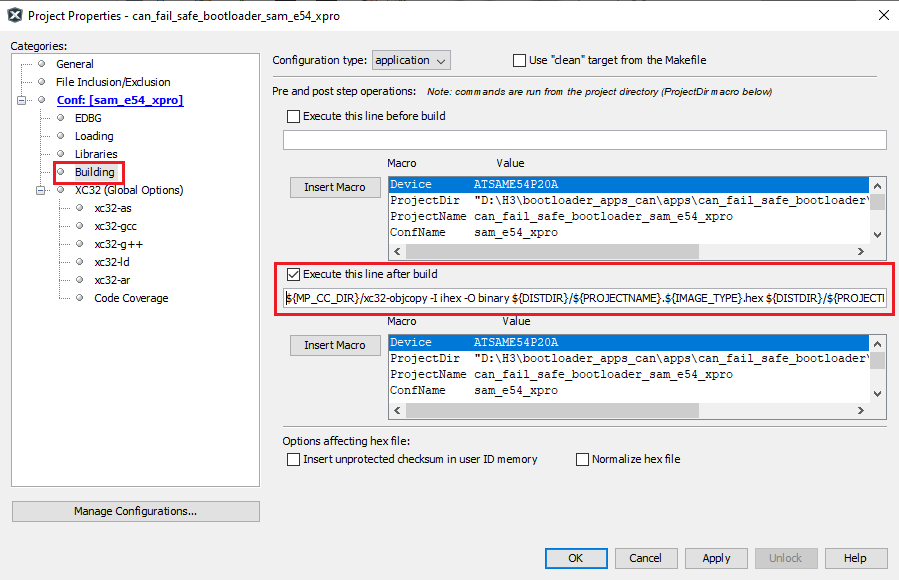Image resolution: width=899 pixels, height=580 pixels.
Task: Check Normalize hex file
Action: (x=582, y=459)
